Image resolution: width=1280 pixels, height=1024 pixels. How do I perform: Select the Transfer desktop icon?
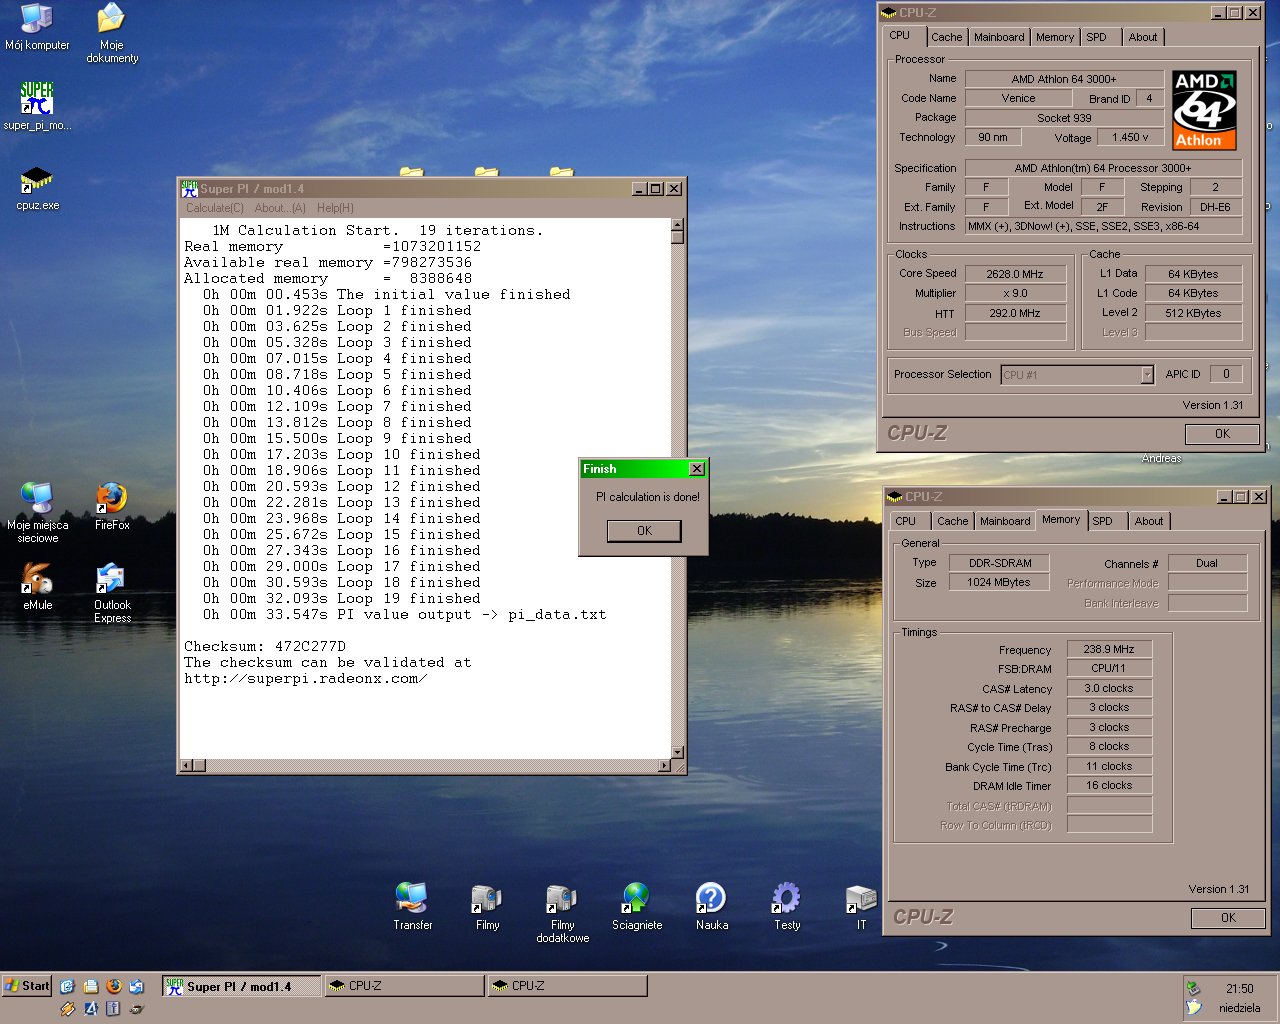(x=412, y=906)
